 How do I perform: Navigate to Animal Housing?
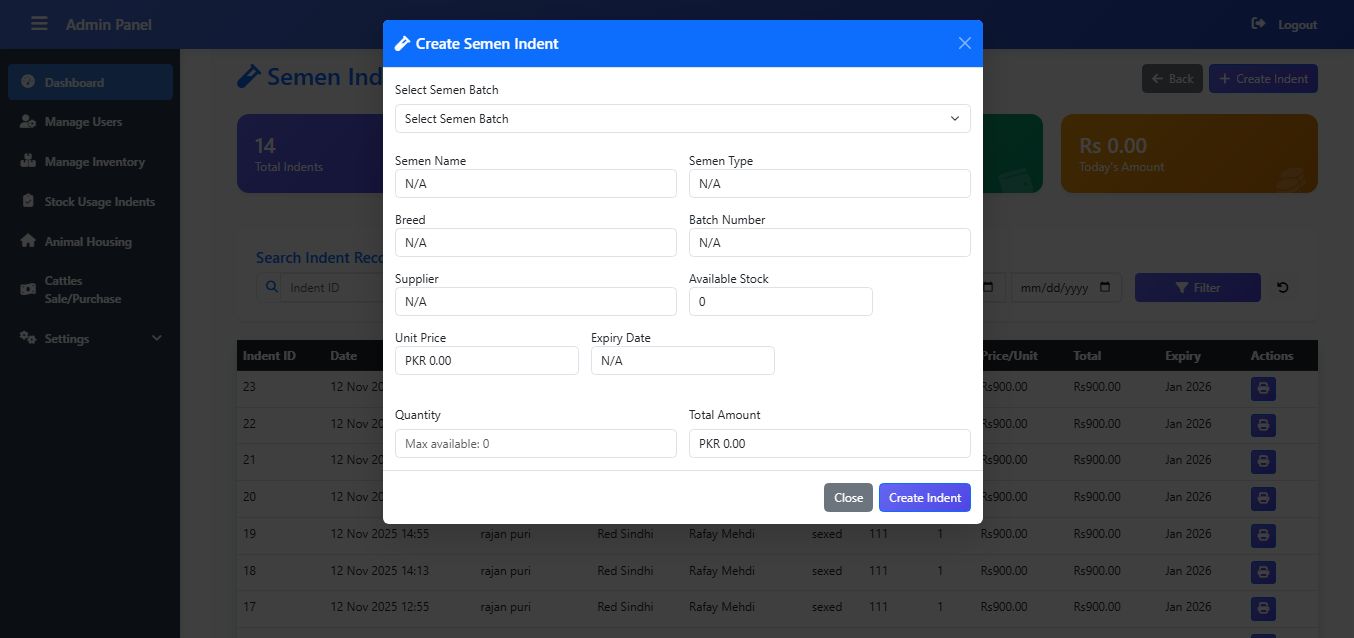pos(88,242)
